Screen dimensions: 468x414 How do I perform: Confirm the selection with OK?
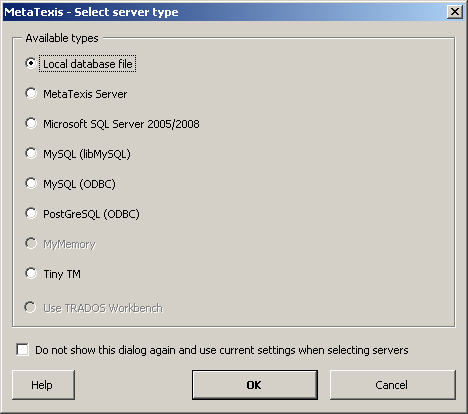[x=255, y=385]
